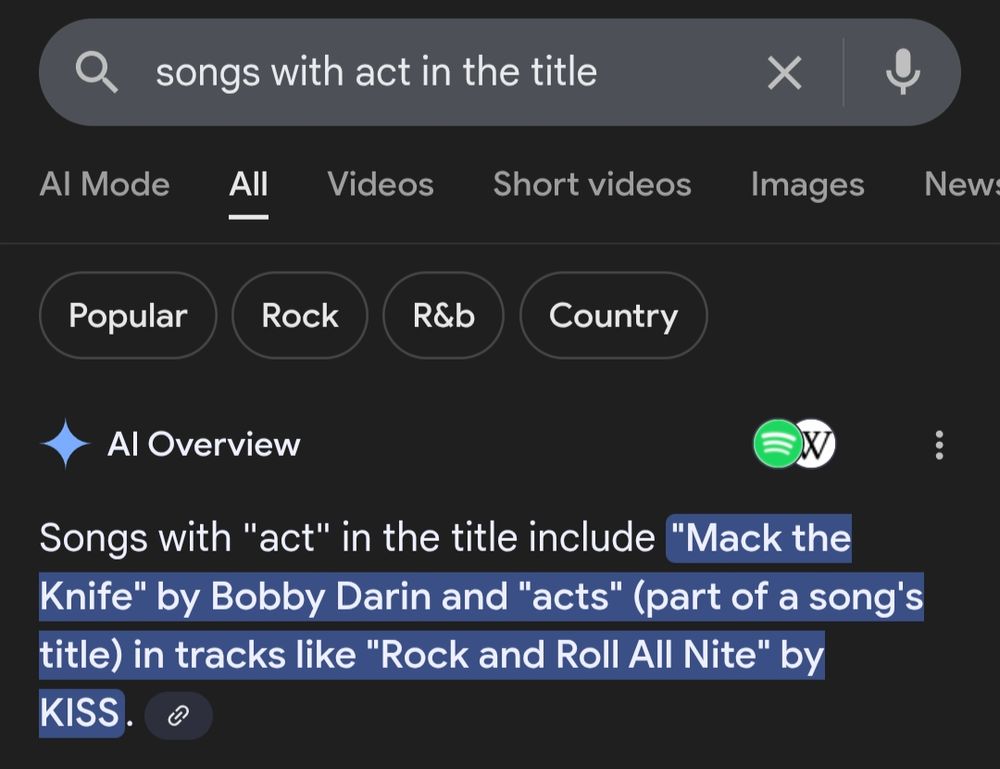Apply the Country filter chip
The height and width of the screenshot is (769, 1000).
point(613,316)
